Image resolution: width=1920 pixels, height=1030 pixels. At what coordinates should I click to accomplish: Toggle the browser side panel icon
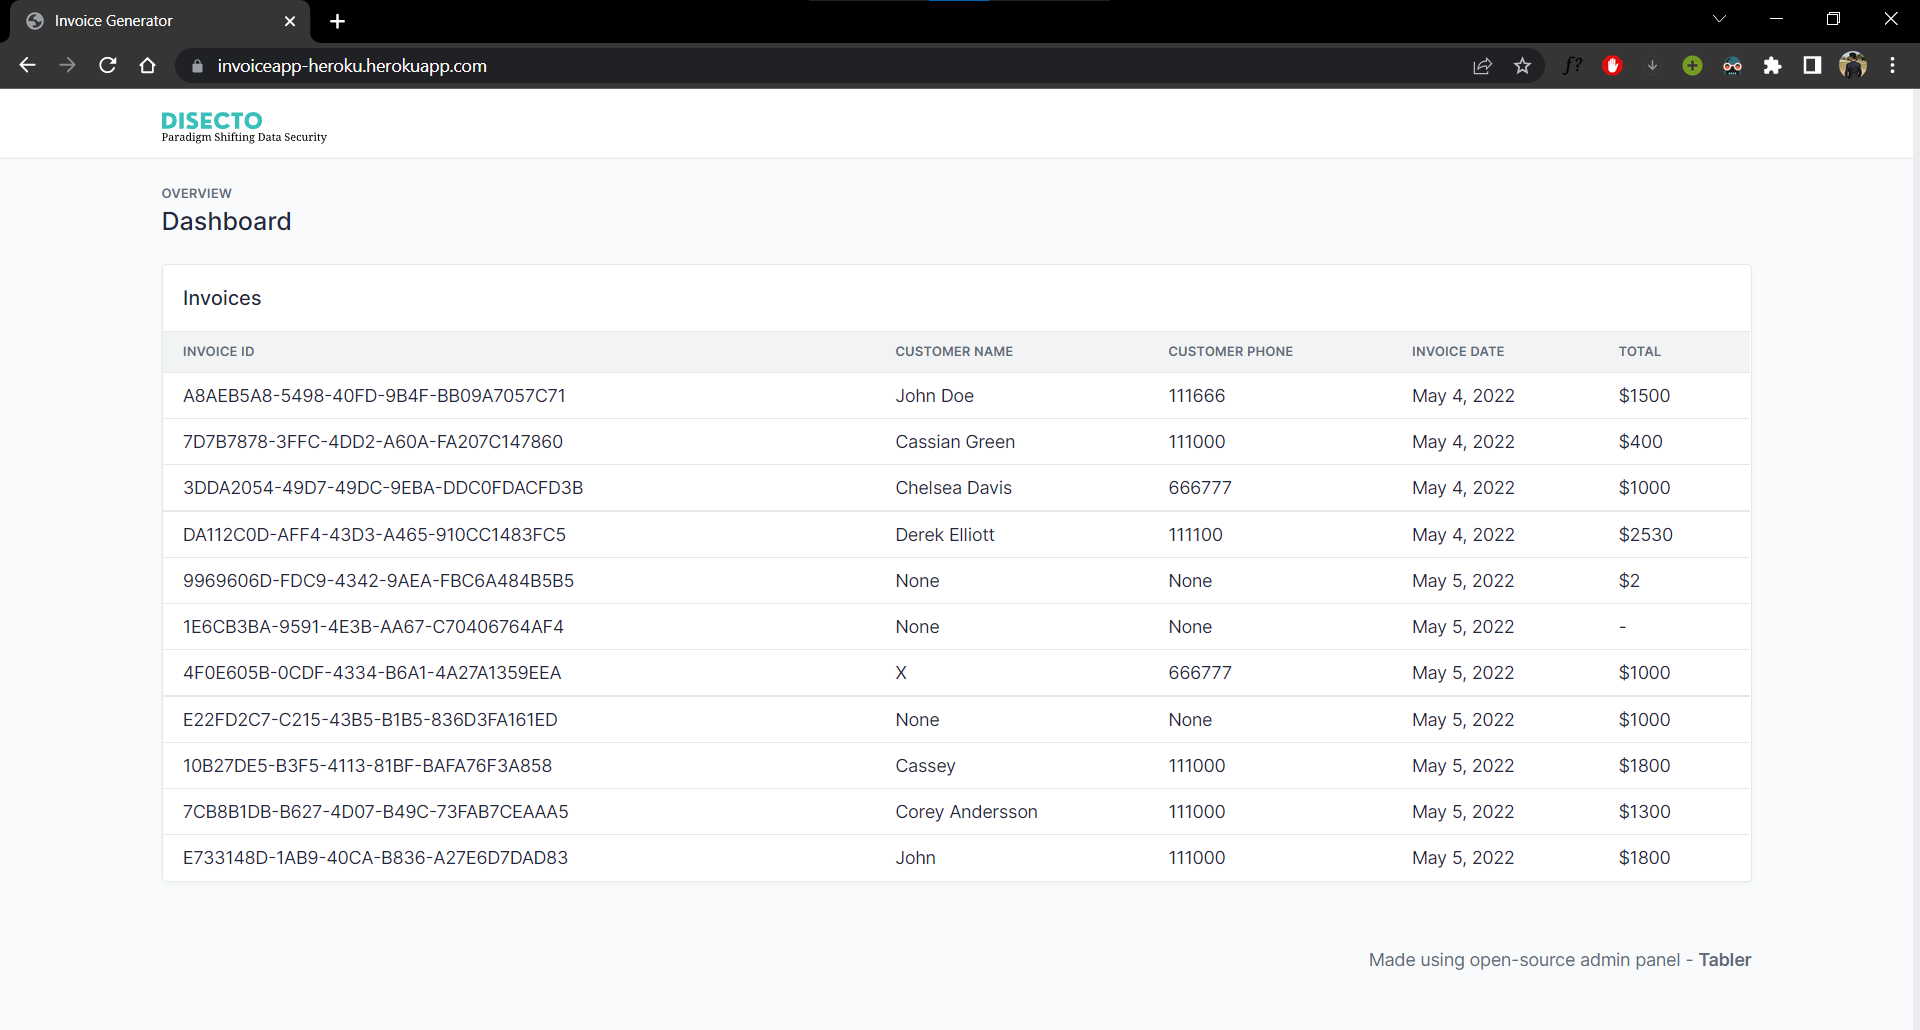1812,65
